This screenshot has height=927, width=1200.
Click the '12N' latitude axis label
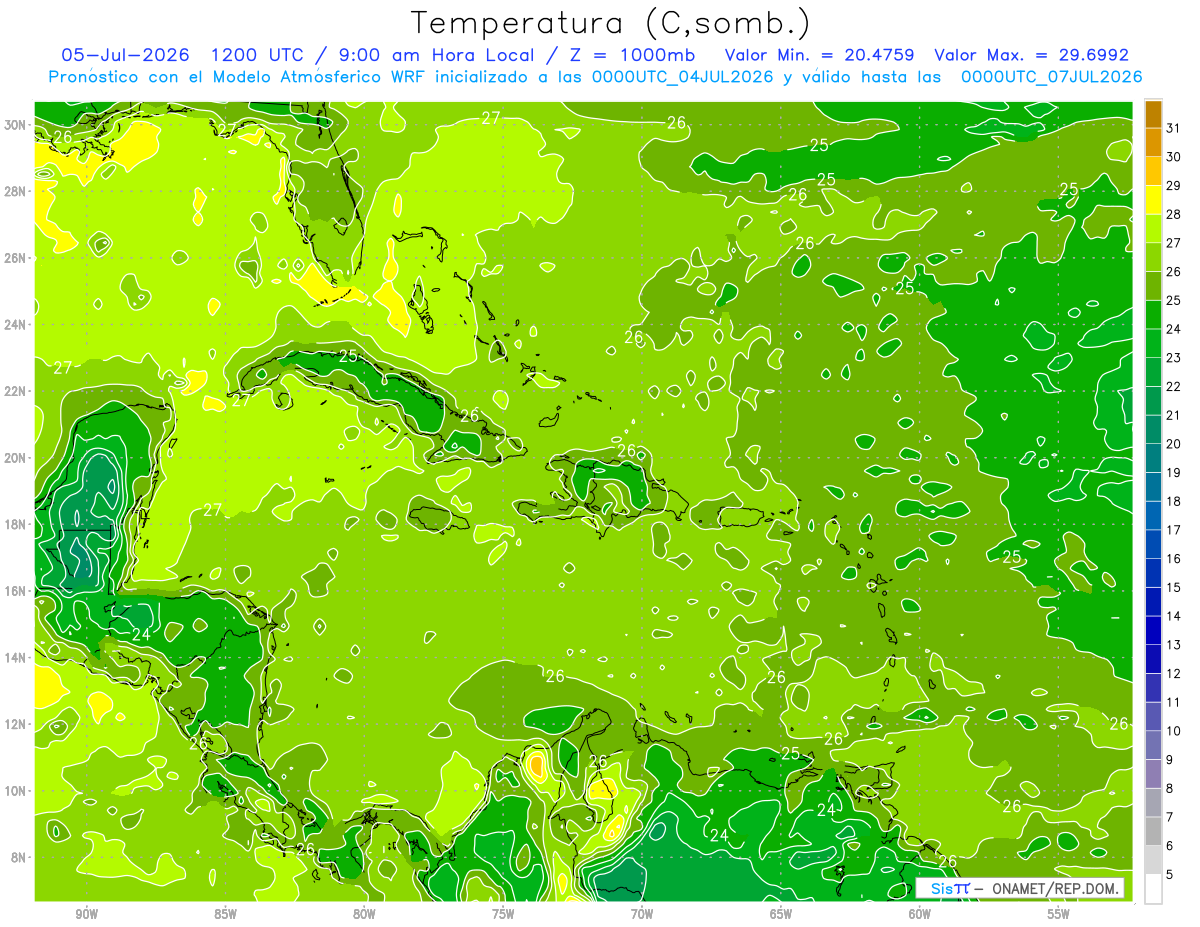tap(16, 723)
